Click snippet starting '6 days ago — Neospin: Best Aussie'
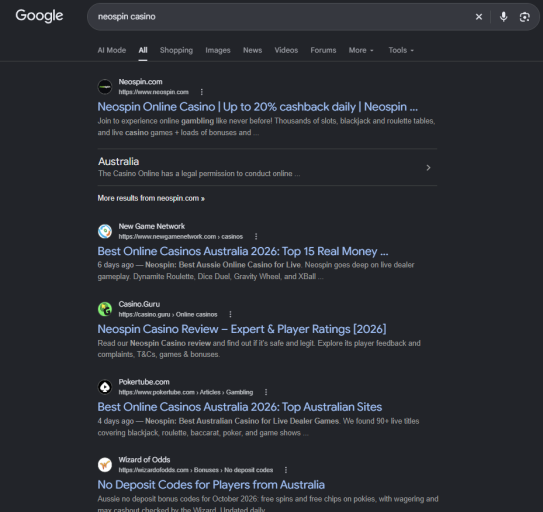The image size is (543, 512). [x=256, y=271]
